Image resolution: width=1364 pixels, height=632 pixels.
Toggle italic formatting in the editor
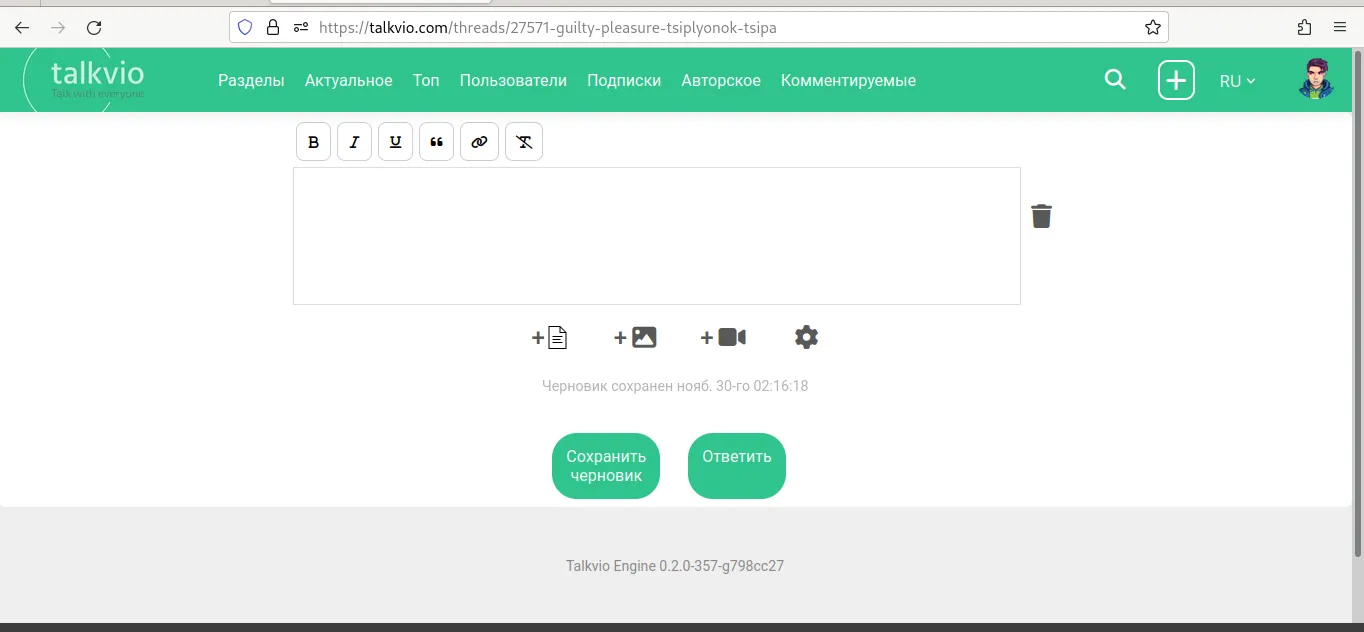pos(354,142)
